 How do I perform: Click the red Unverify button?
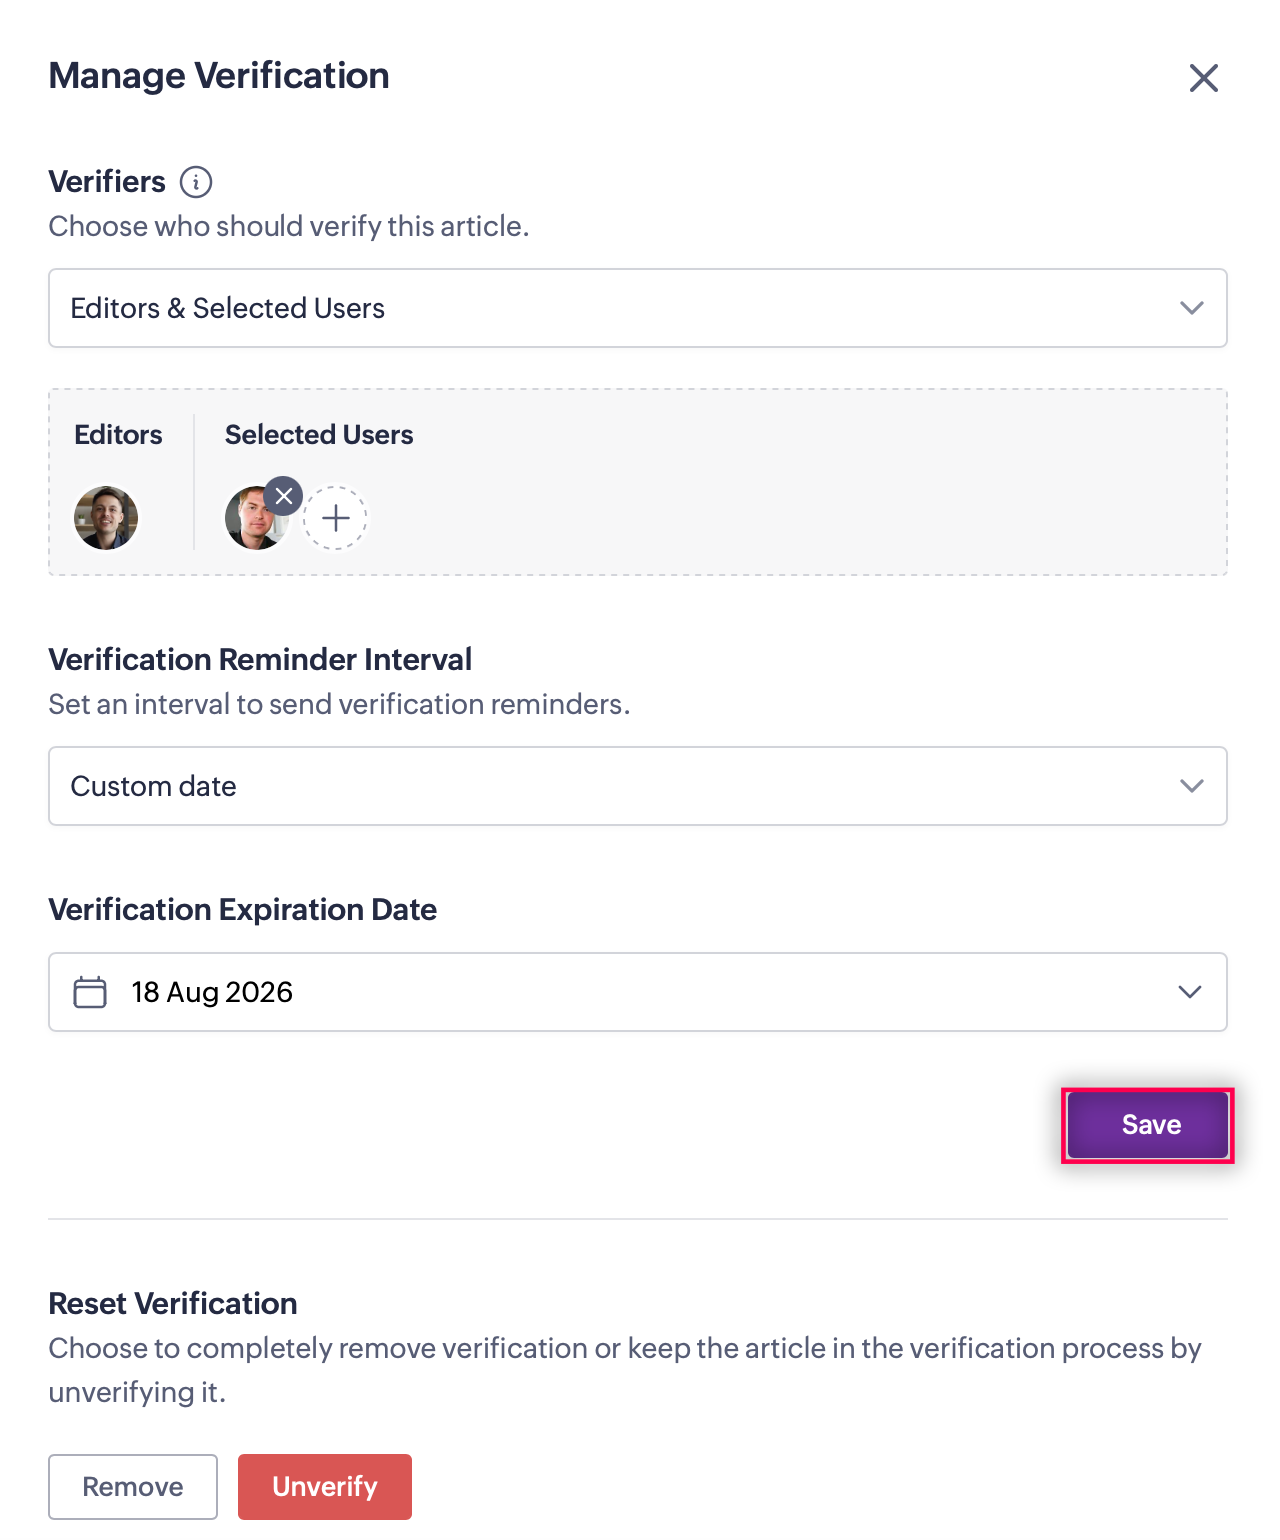pyautogui.click(x=325, y=1487)
